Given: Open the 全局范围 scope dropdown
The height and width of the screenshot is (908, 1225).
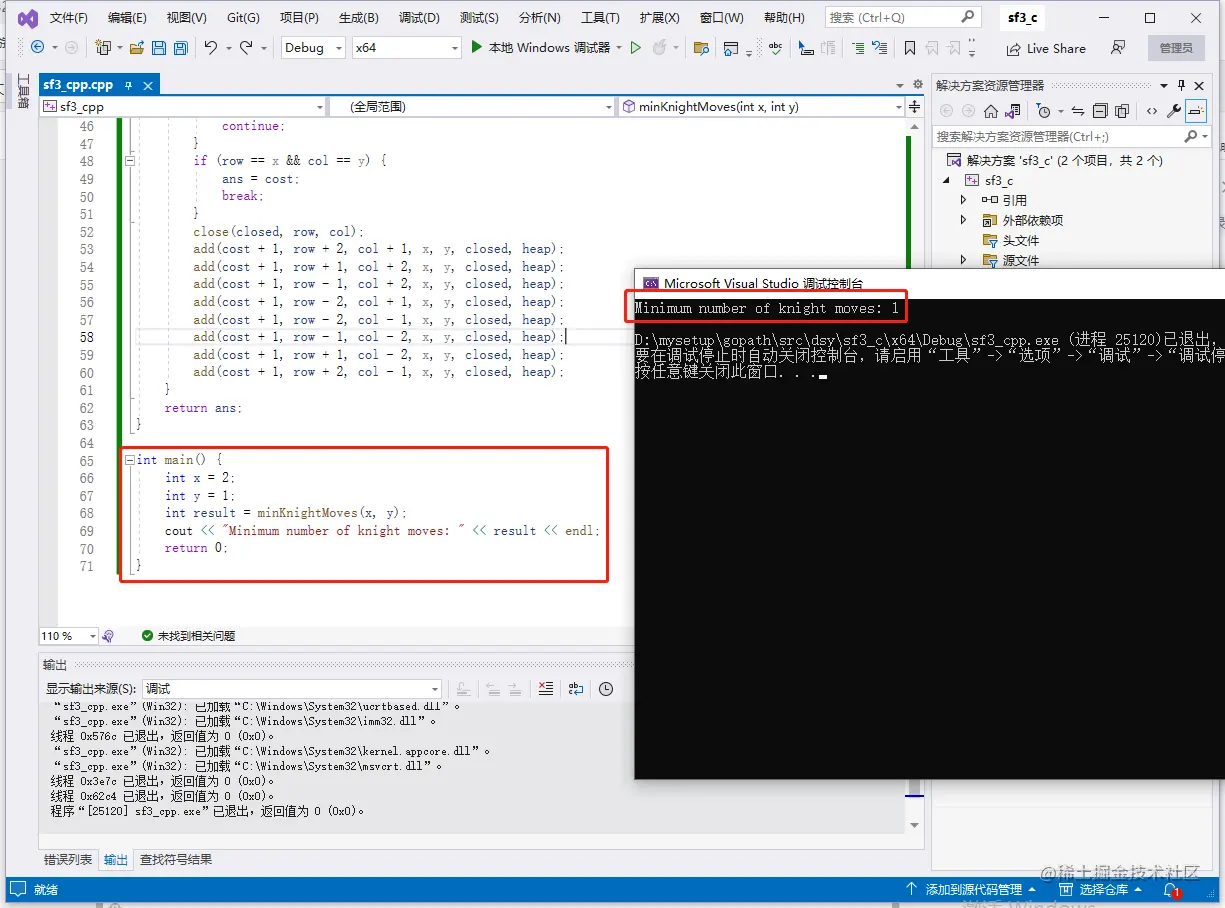Looking at the screenshot, I should point(471,106).
